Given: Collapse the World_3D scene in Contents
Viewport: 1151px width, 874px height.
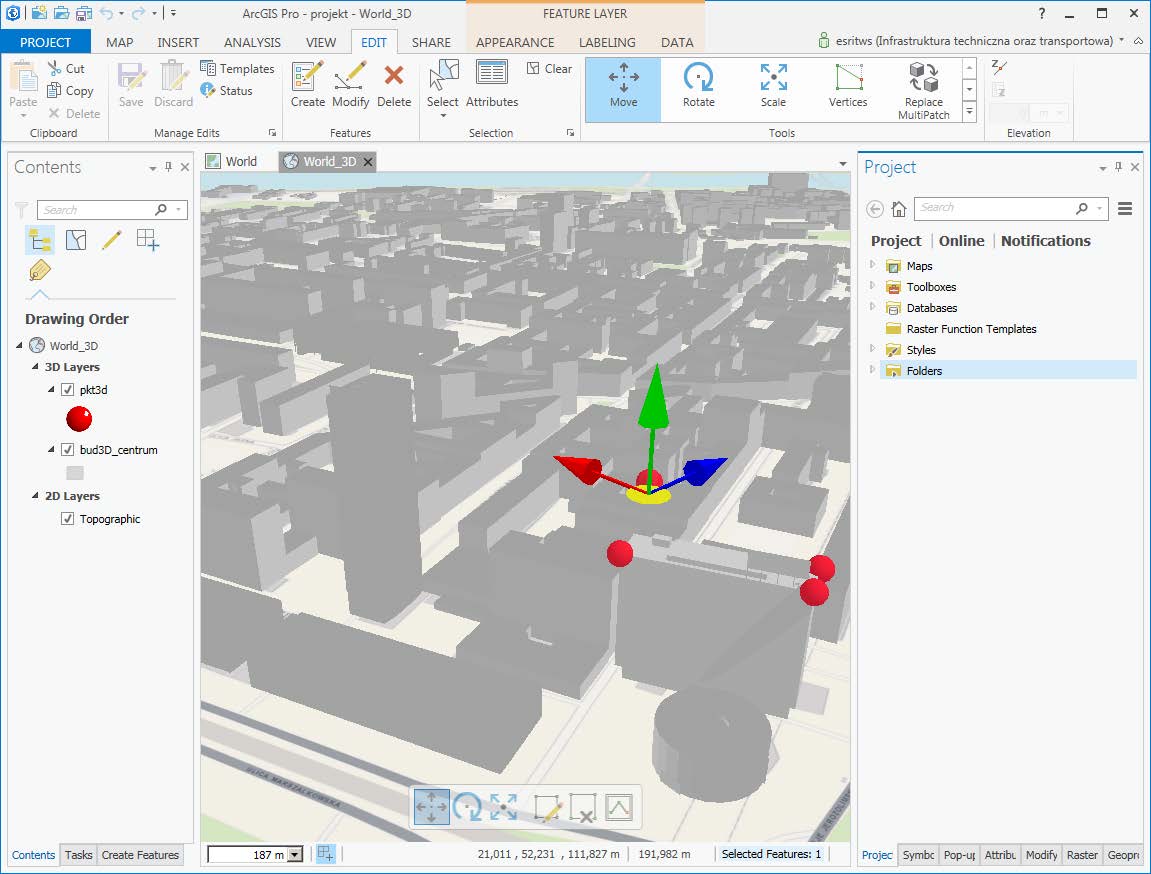Looking at the screenshot, I should tap(20, 346).
